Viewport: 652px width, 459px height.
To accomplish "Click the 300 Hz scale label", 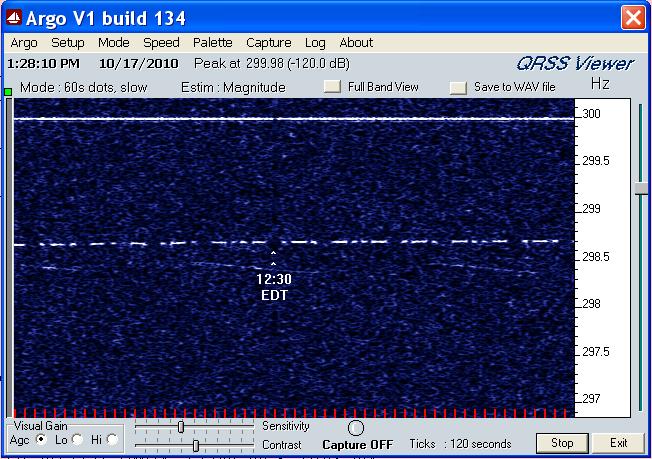I will (591, 114).
